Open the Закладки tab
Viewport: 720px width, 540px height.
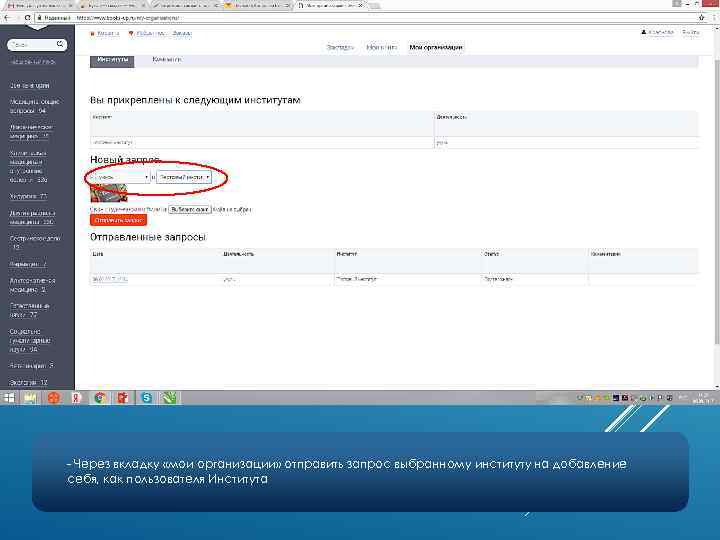click(x=340, y=47)
